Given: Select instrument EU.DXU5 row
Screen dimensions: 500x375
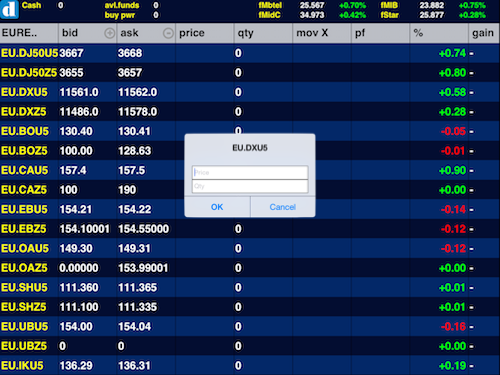Looking at the screenshot, I should point(250,92).
